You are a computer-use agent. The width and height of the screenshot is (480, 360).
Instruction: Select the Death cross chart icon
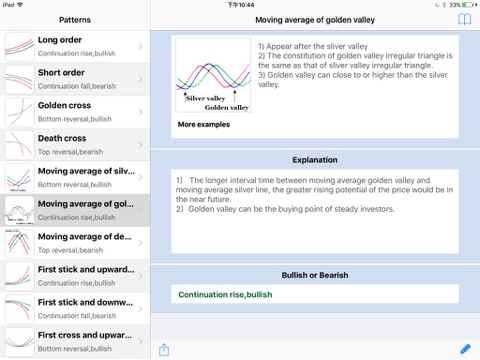pyautogui.click(x=20, y=145)
